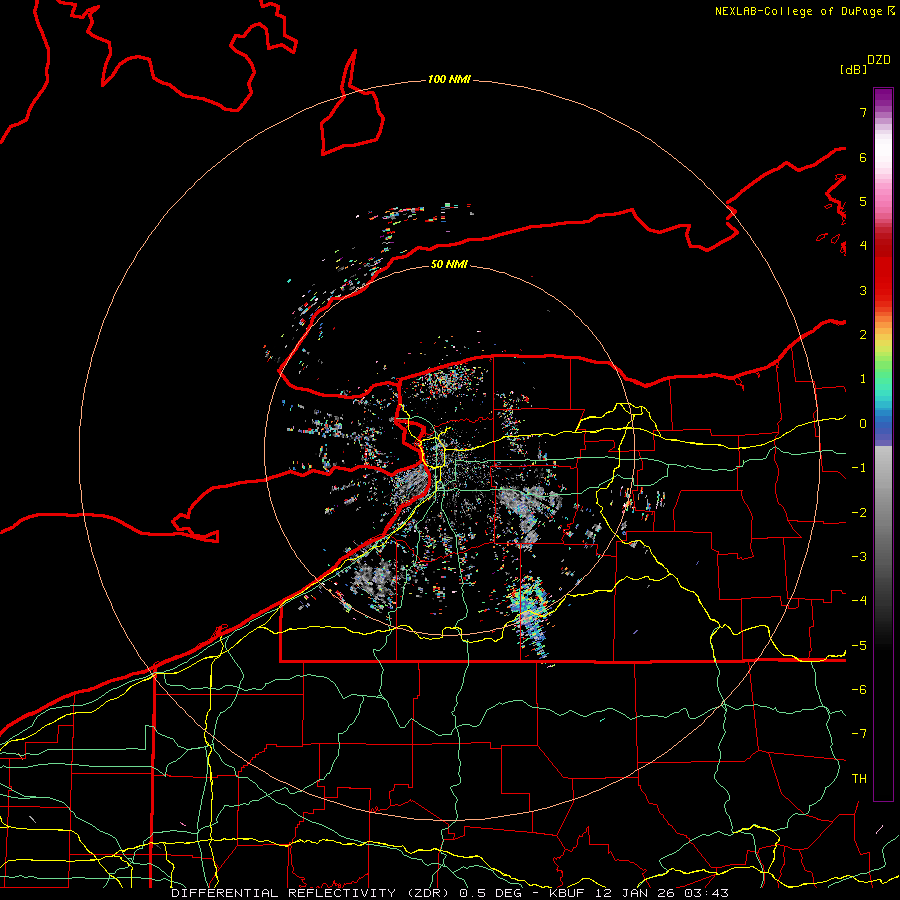
Task: Click the 3 dB tick label
Action: [x=863, y=290]
